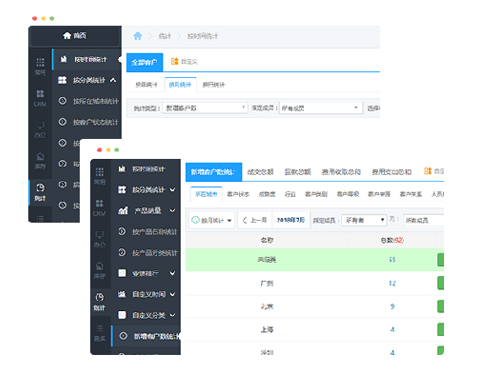Open 新增客户数统计 item in front sidebar
The width and height of the screenshot is (480, 372).
coord(147,336)
